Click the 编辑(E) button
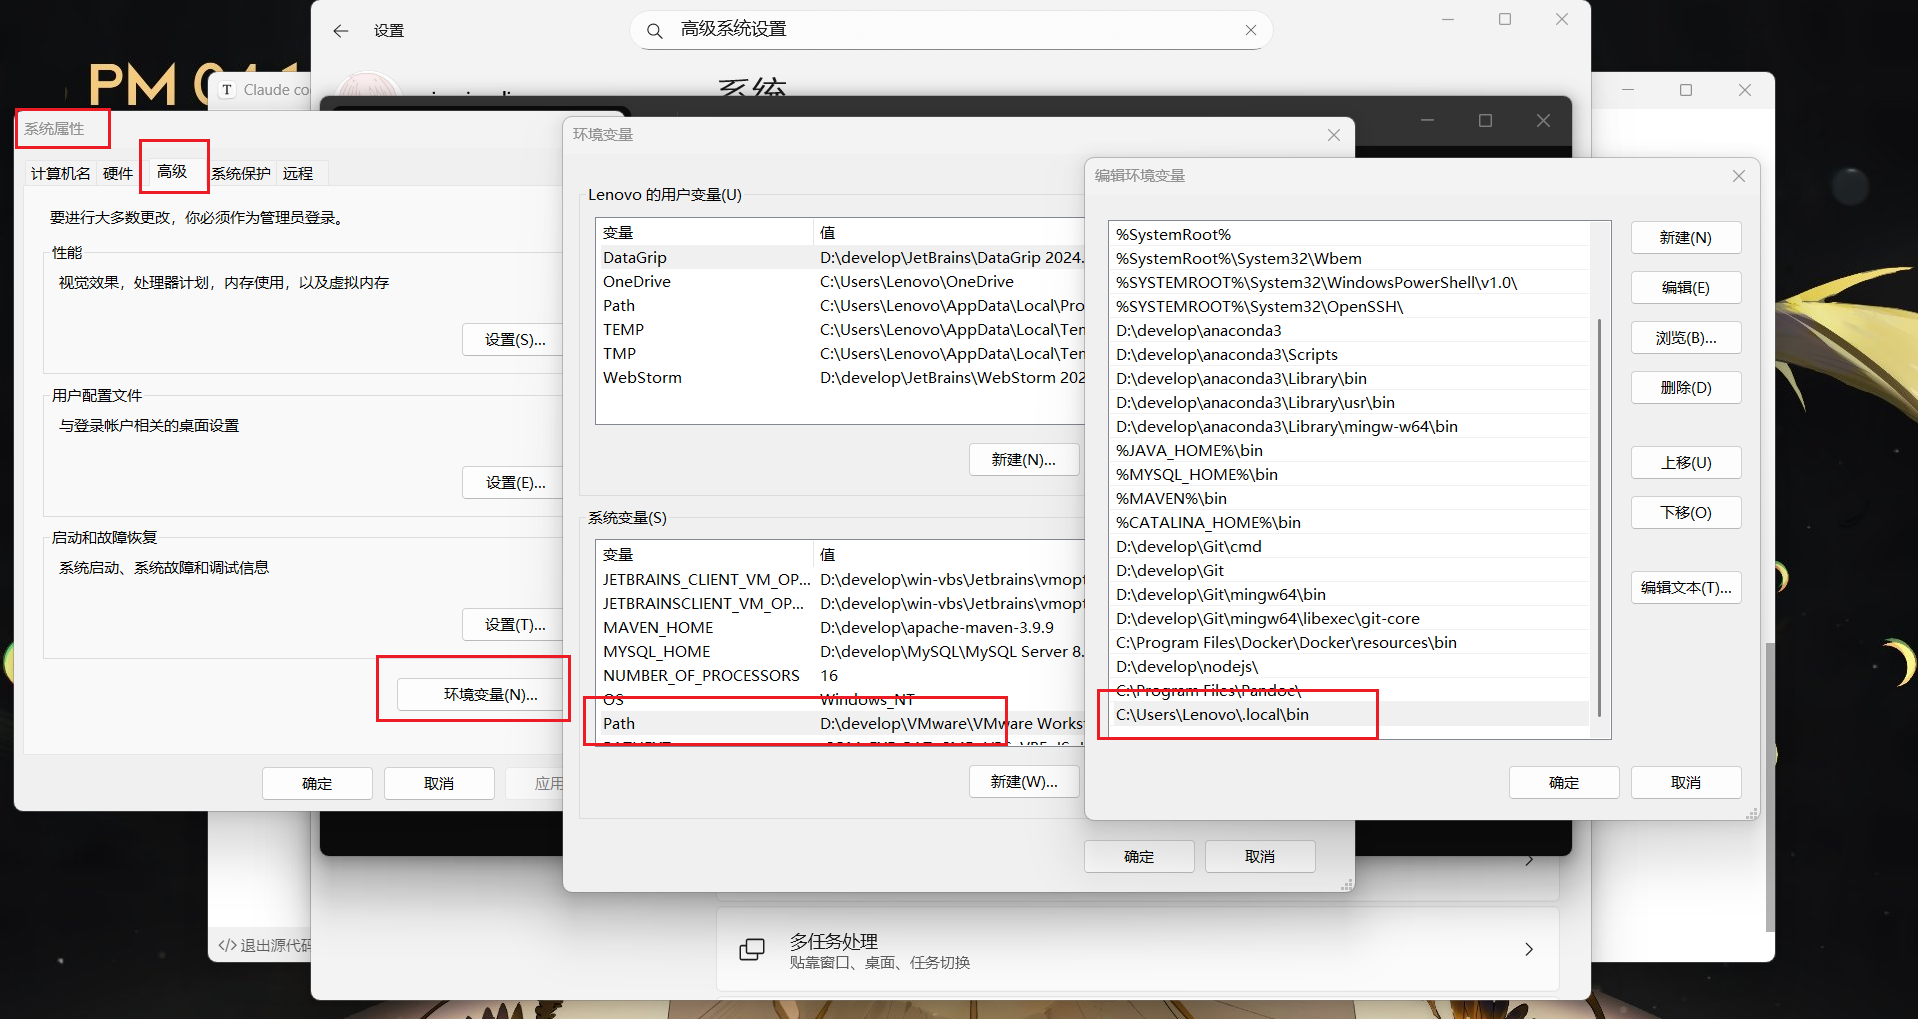The image size is (1918, 1019). pyautogui.click(x=1686, y=288)
